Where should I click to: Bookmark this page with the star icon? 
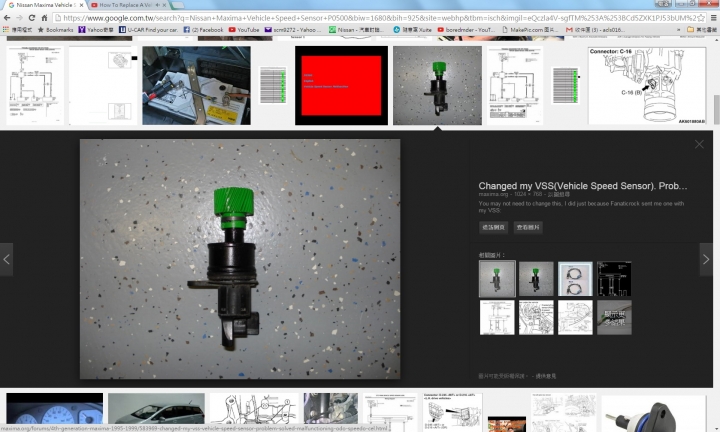(701, 18)
